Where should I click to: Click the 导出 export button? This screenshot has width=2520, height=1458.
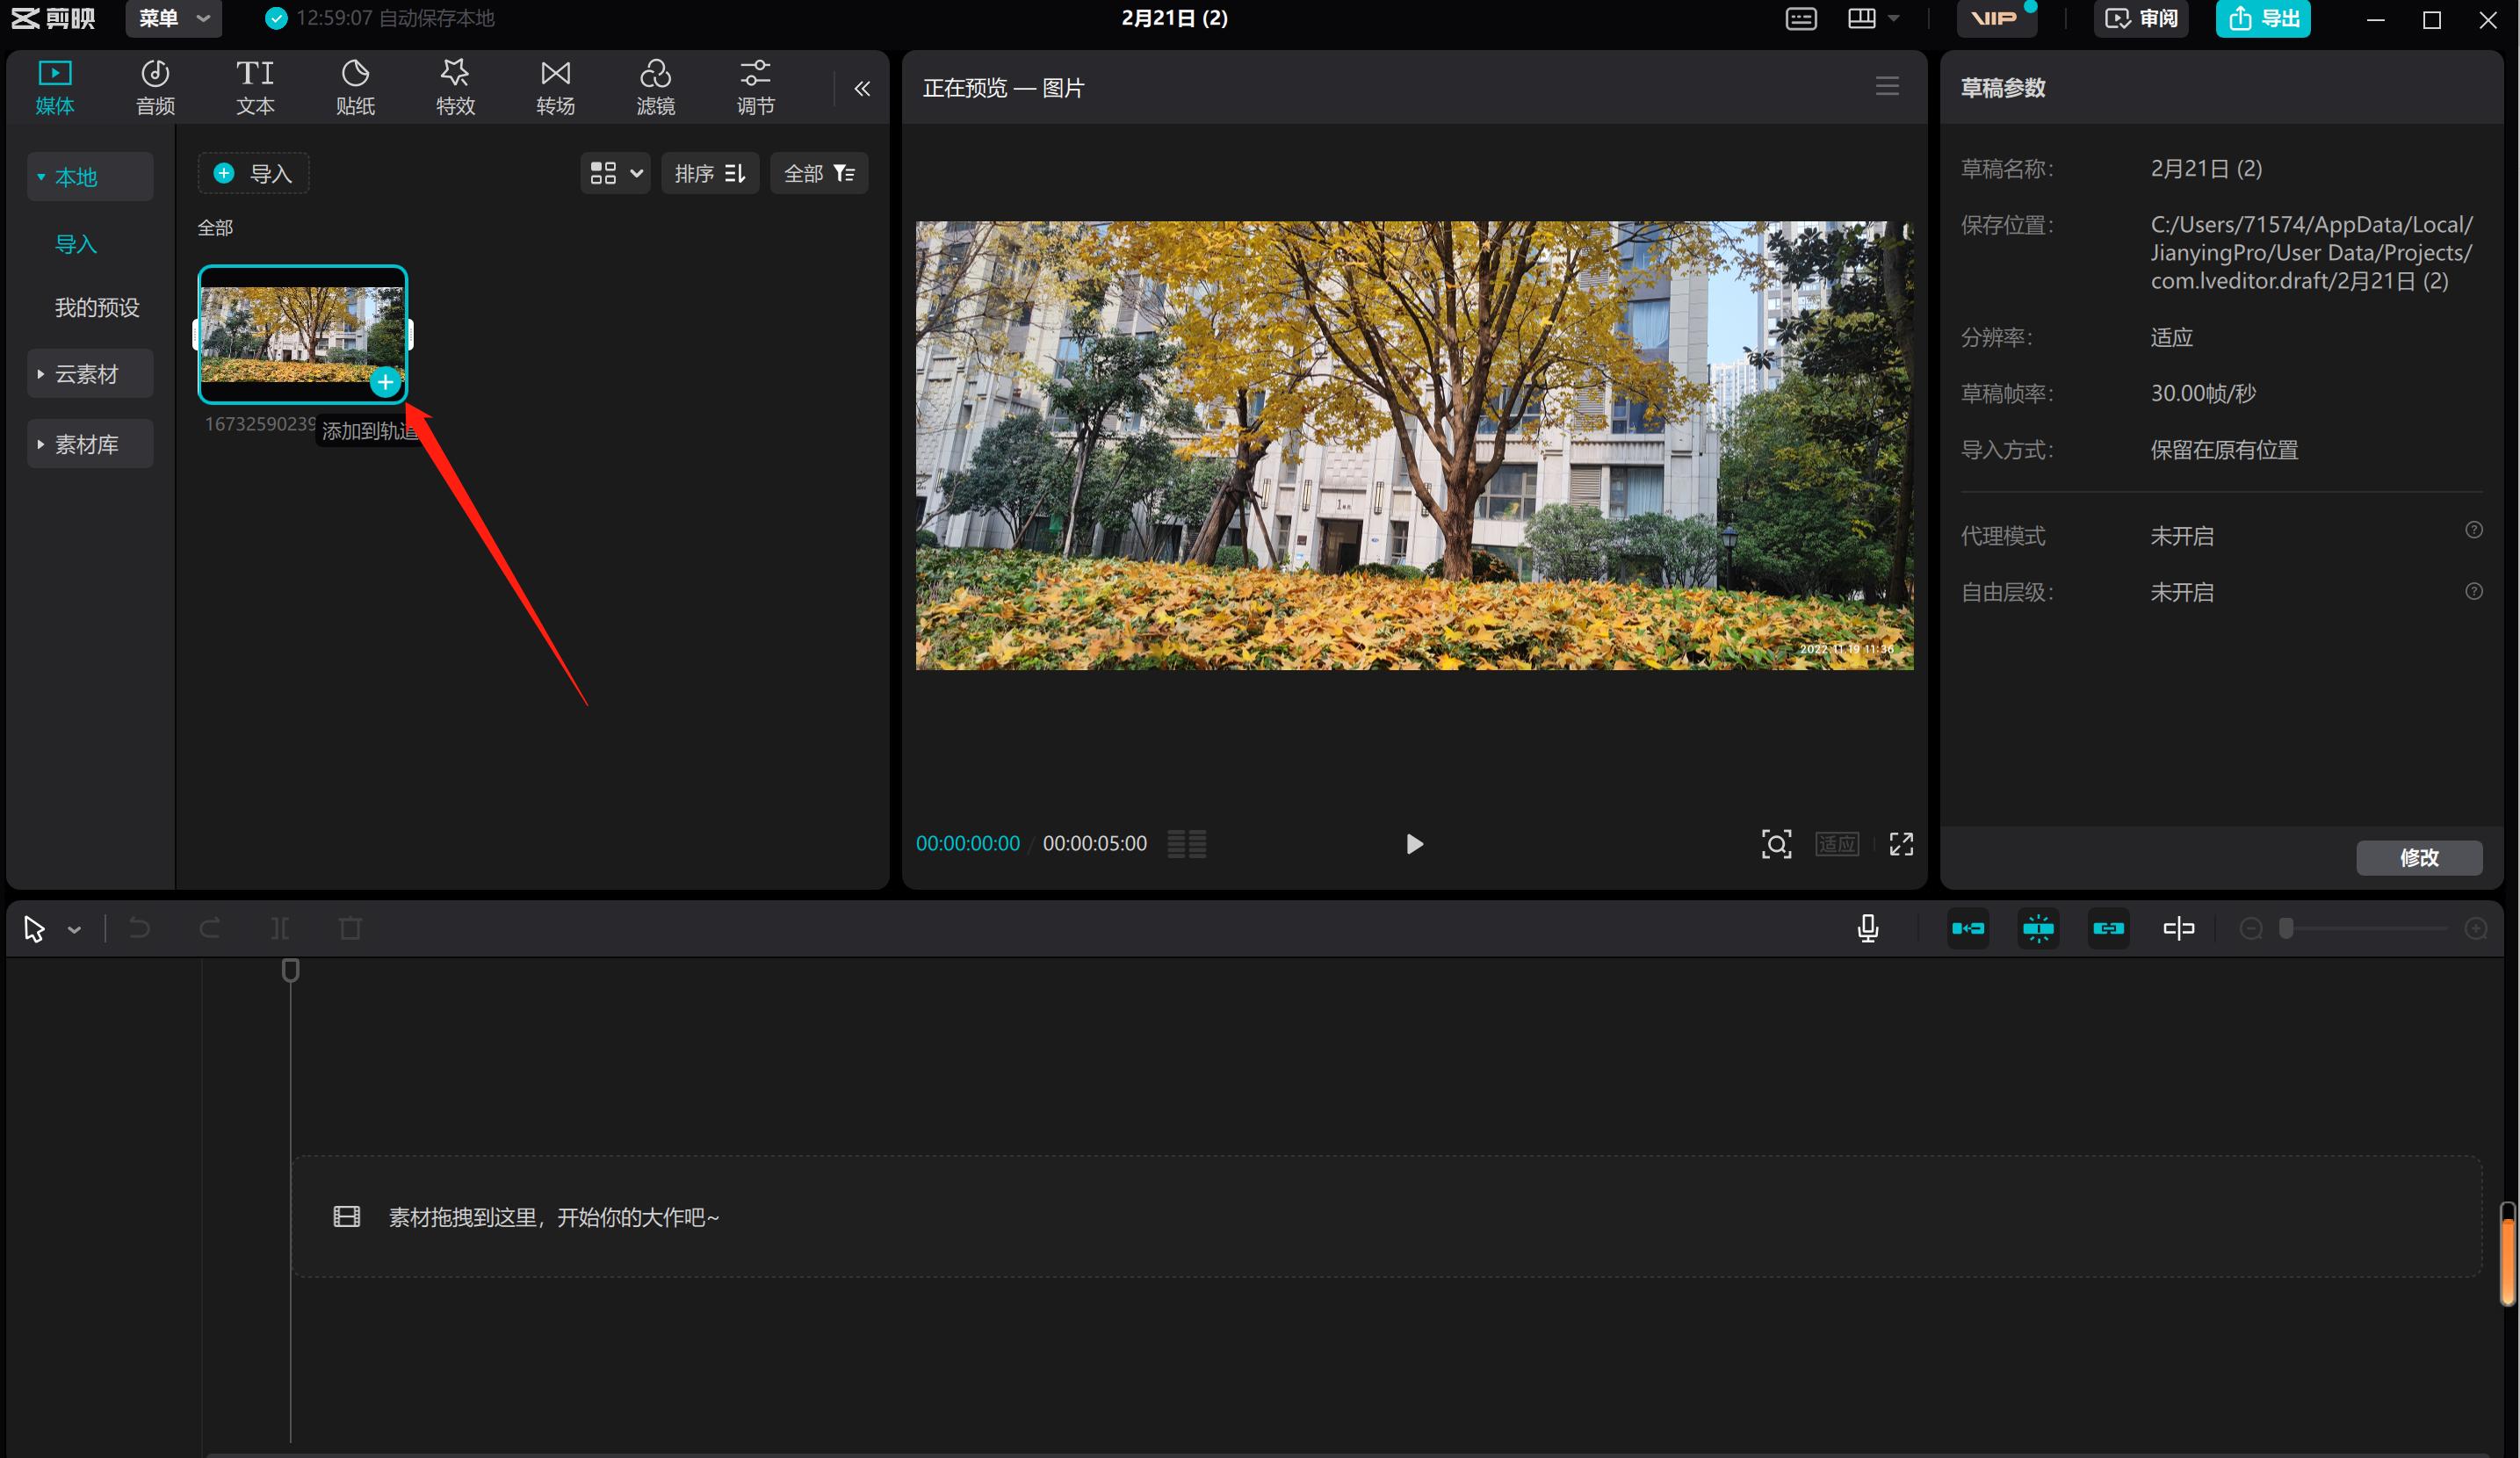[x=2263, y=18]
